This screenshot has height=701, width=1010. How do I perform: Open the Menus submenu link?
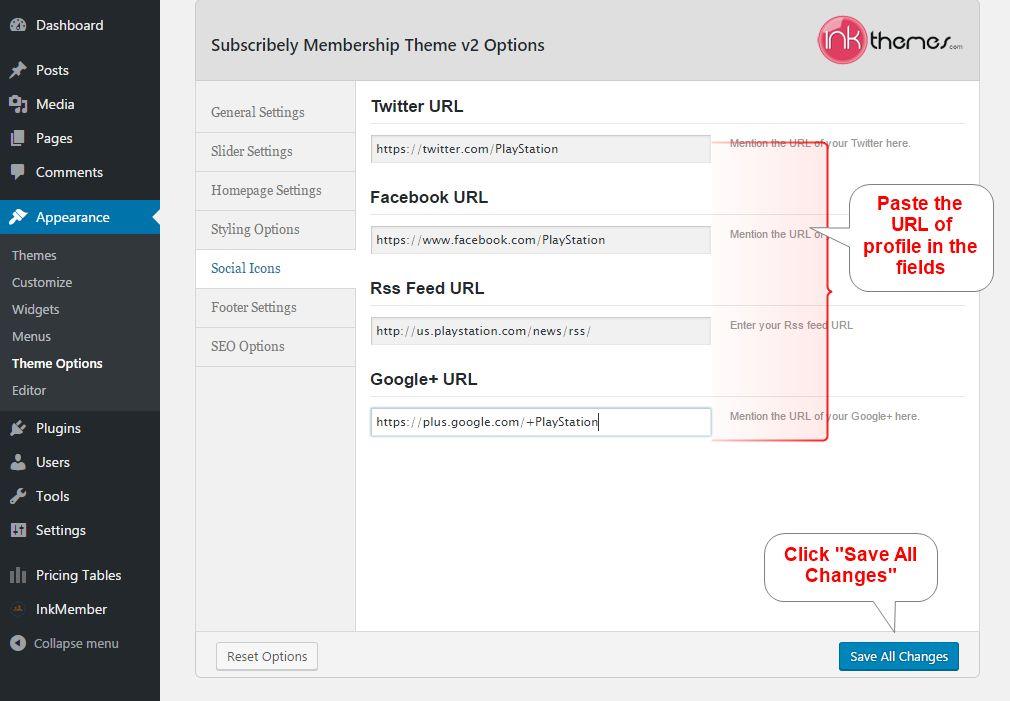click(31, 336)
